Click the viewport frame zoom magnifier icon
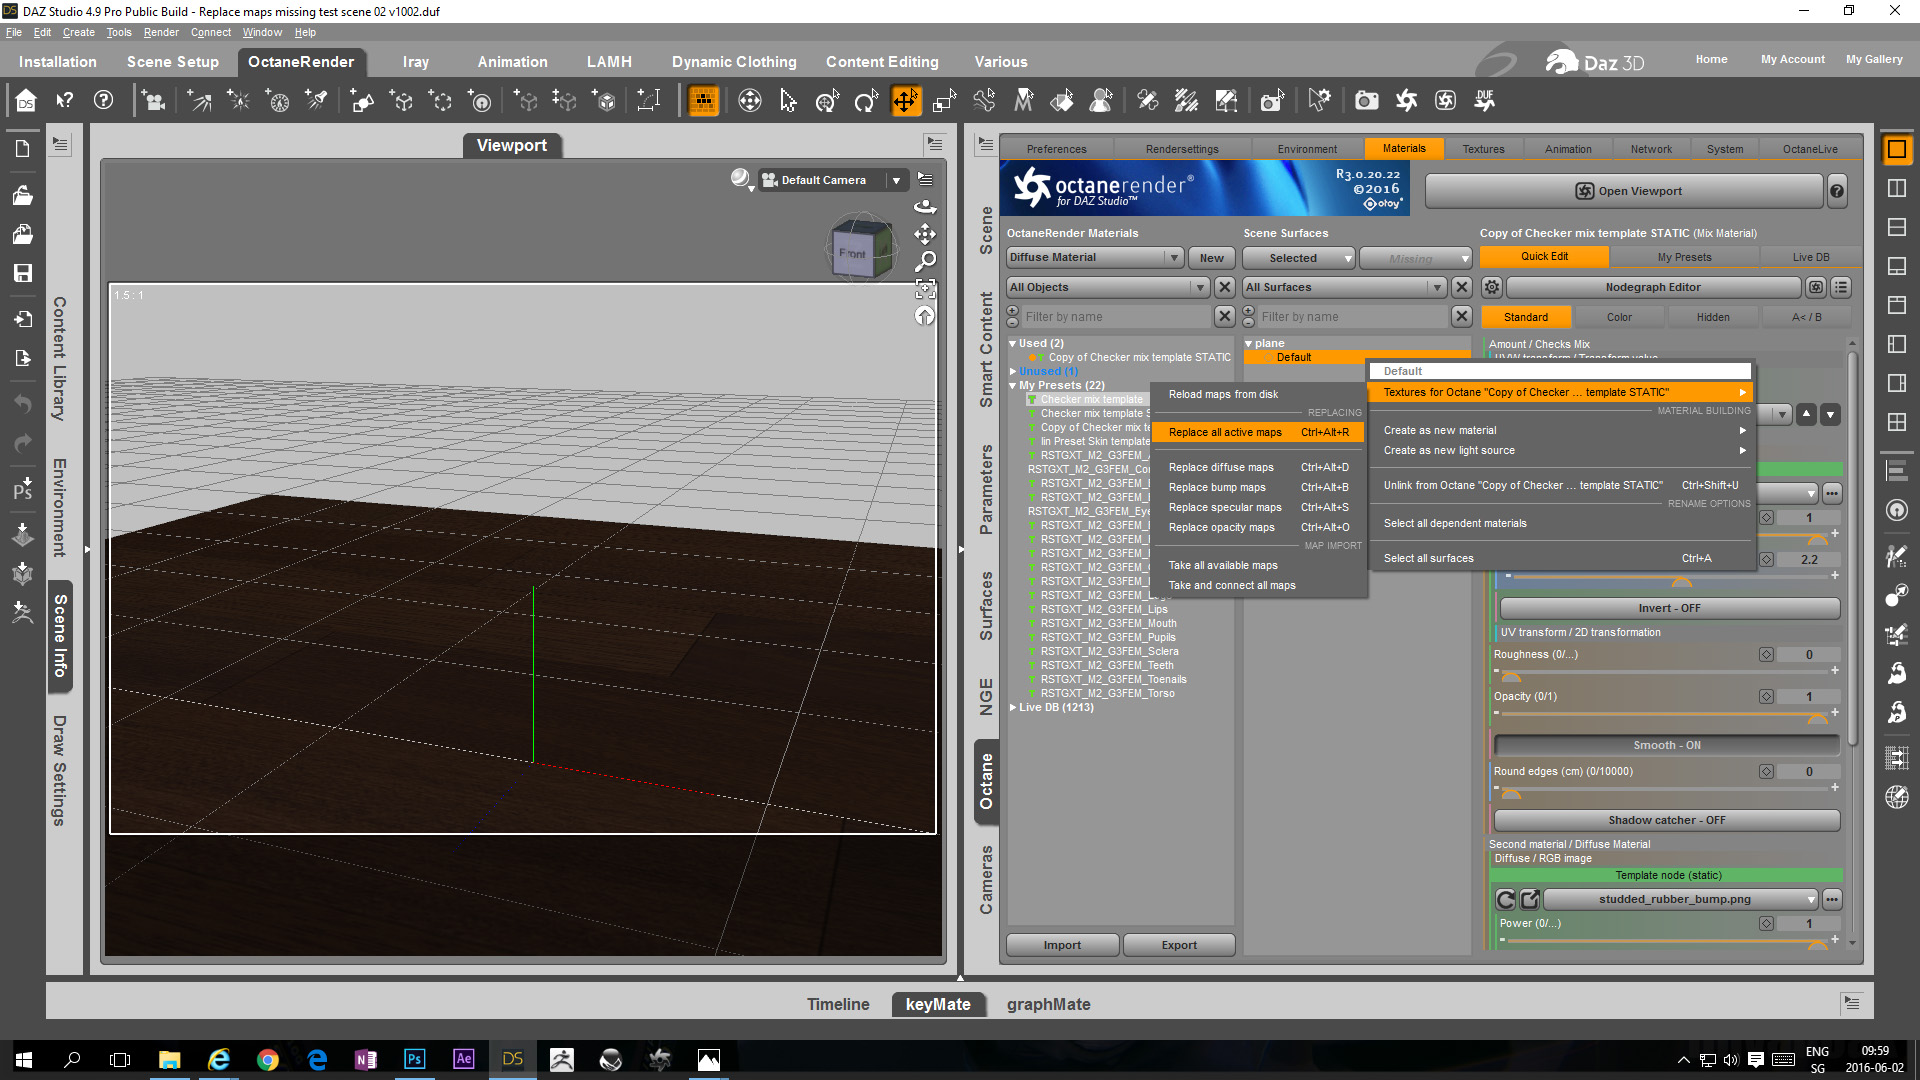Viewport: 1920px width, 1080px height. click(925, 262)
